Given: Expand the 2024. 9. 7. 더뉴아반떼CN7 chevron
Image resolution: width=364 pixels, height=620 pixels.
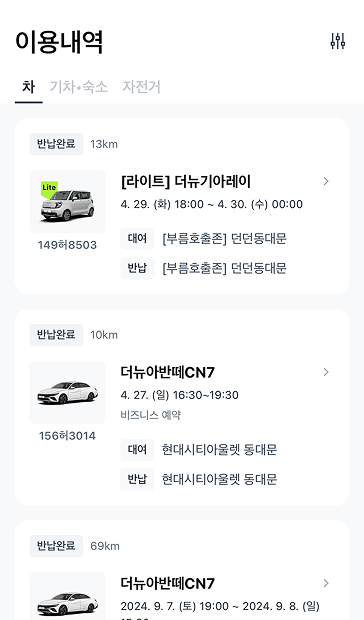Looking at the screenshot, I should pos(326,583).
